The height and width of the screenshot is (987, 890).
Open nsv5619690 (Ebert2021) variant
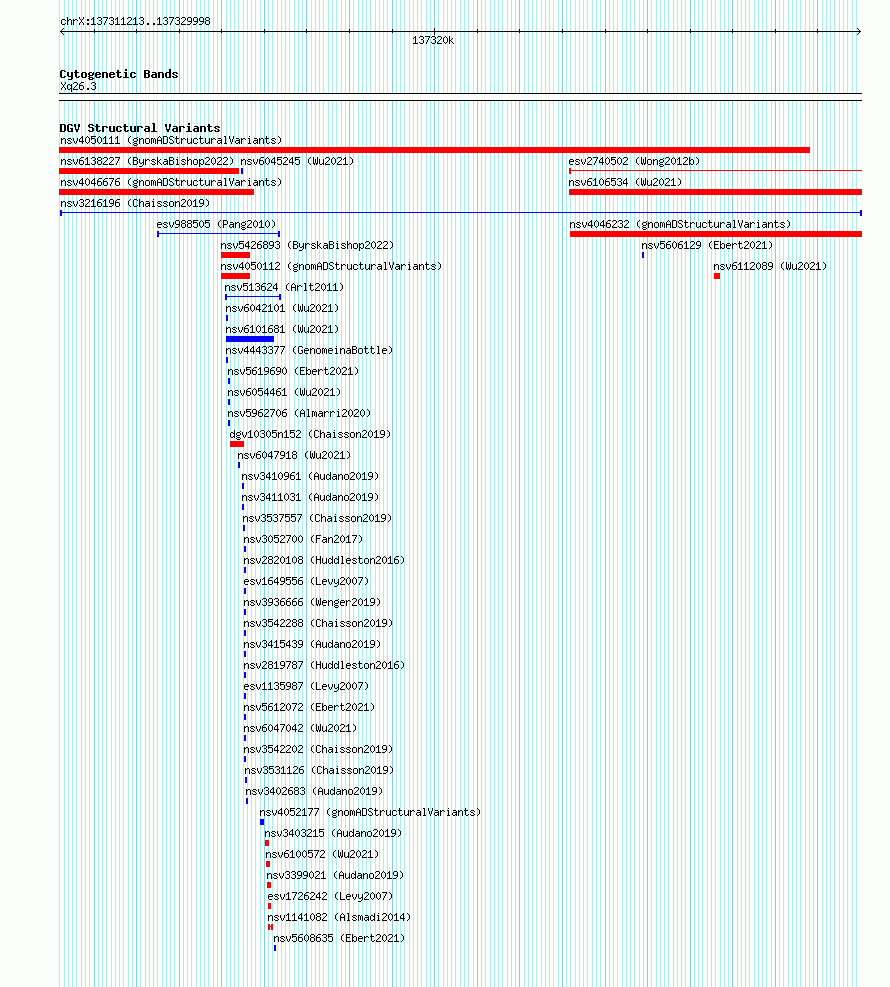(x=293, y=371)
